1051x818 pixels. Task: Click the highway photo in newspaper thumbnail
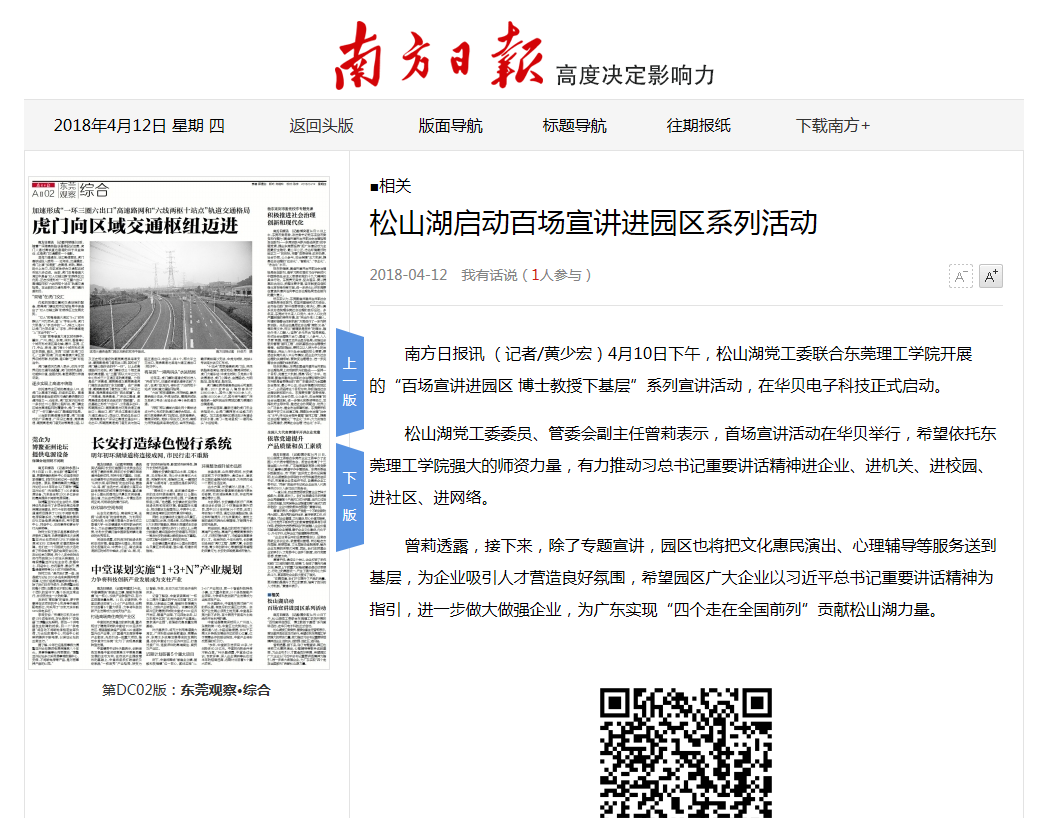tap(170, 295)
